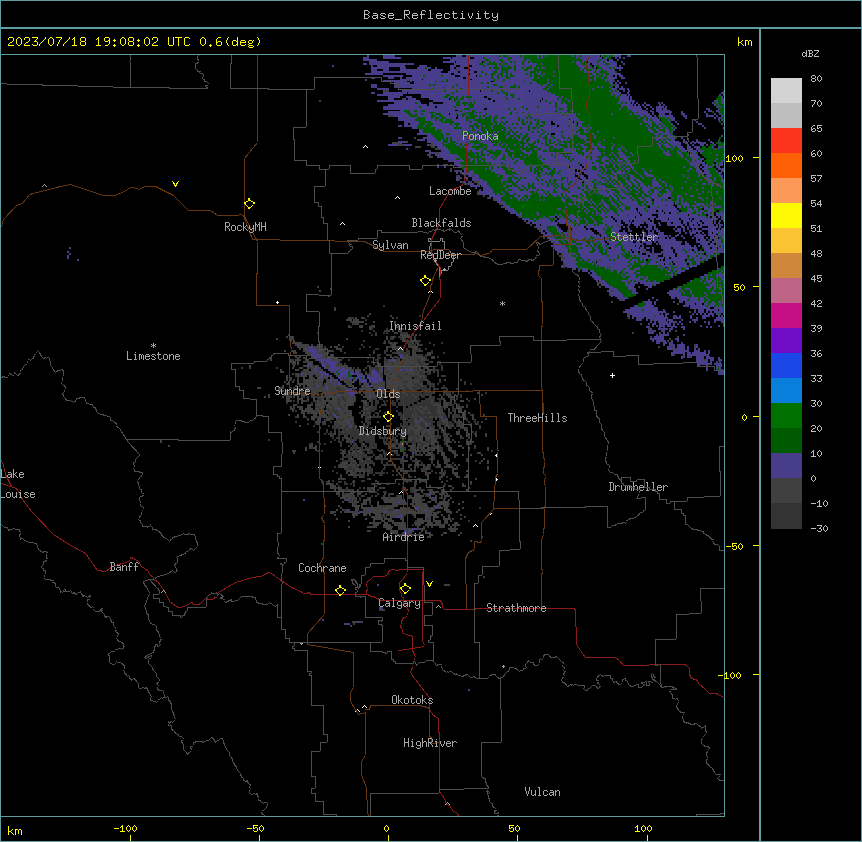Screen dimensions: 862x842
Task: Click the yellow v marker northwest of RockyMH
Action: point(175,184)
